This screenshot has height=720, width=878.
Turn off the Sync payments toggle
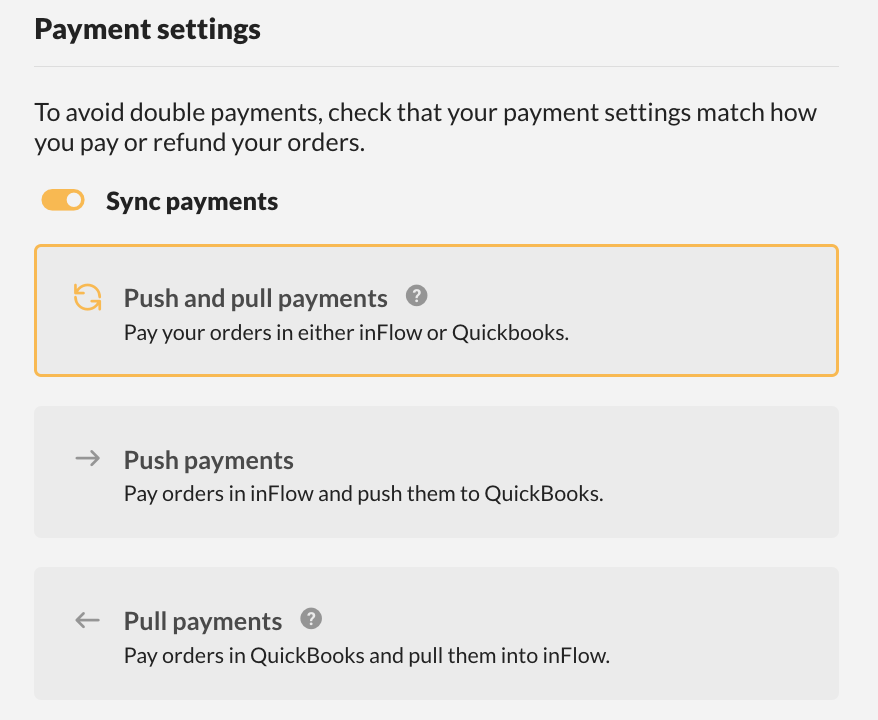click(x=62, y=200)
